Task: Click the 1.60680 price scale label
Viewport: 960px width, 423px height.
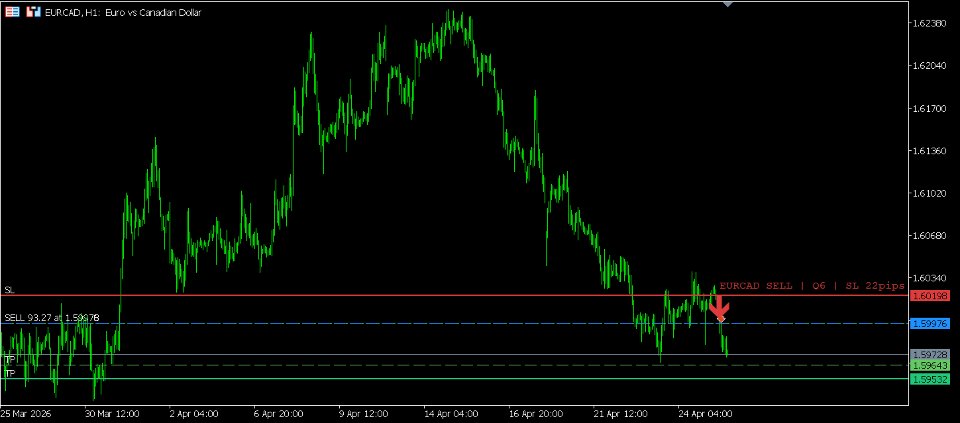Action: tap(929, 236)
